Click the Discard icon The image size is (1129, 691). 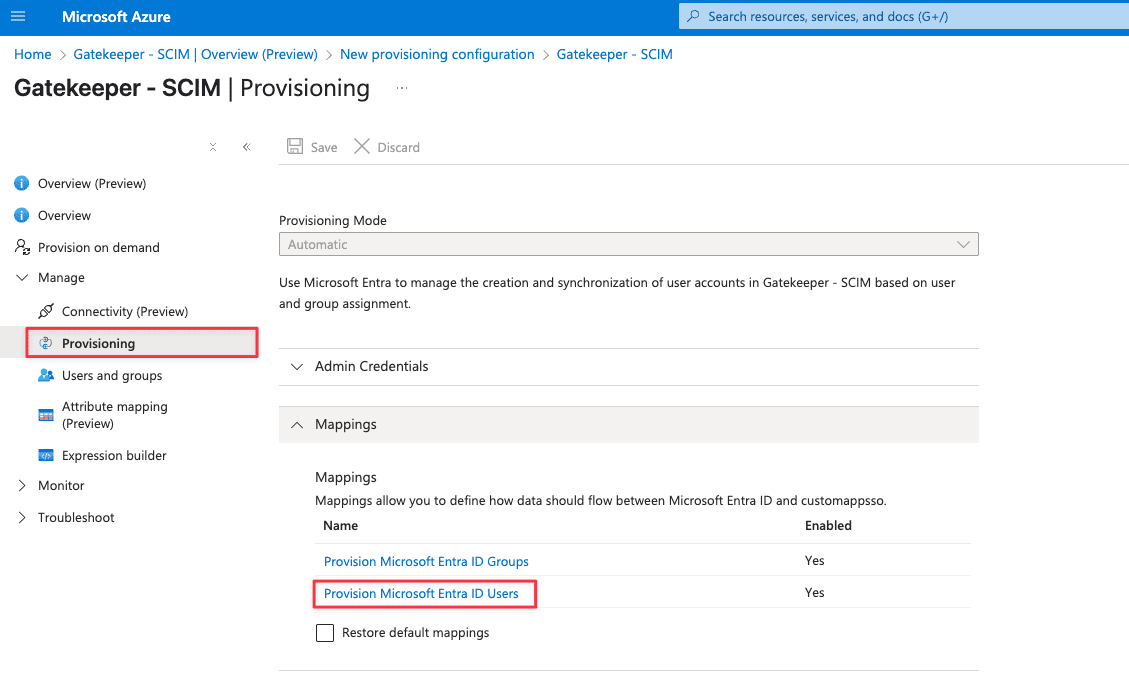click(x=361, y=146)
